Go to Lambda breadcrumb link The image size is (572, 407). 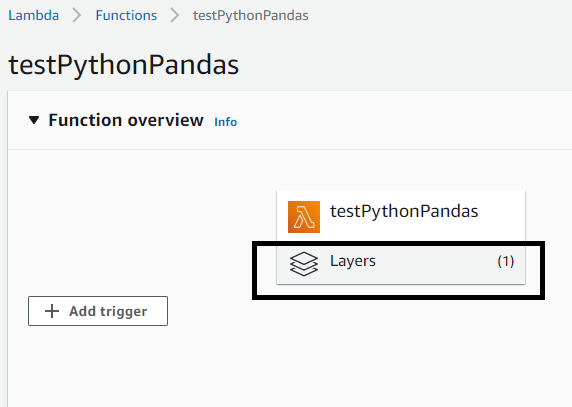(x=34, y=15)
